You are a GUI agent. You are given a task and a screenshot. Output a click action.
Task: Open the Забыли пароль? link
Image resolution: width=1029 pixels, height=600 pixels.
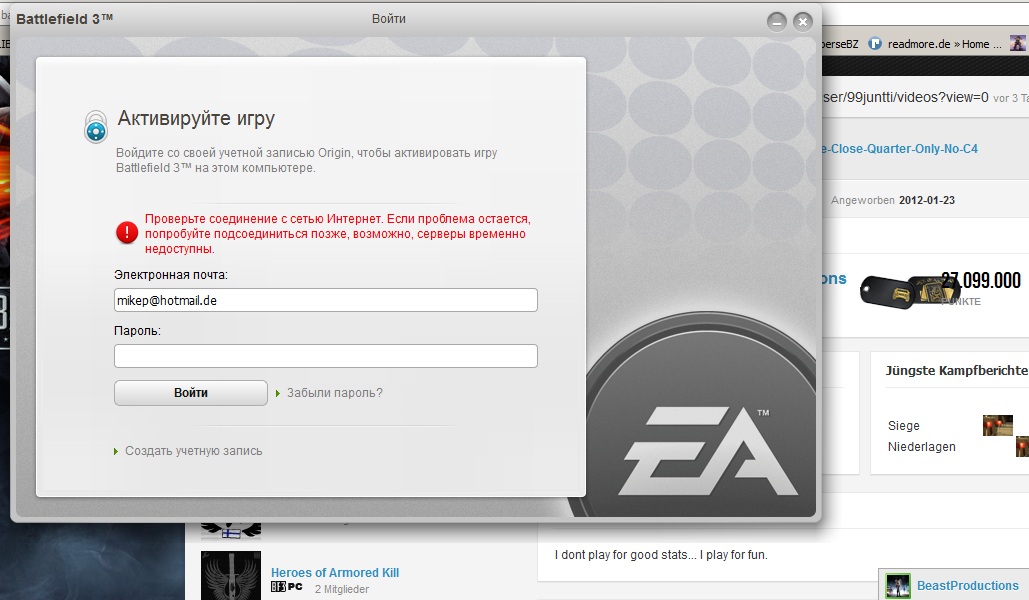click(334, 393)
